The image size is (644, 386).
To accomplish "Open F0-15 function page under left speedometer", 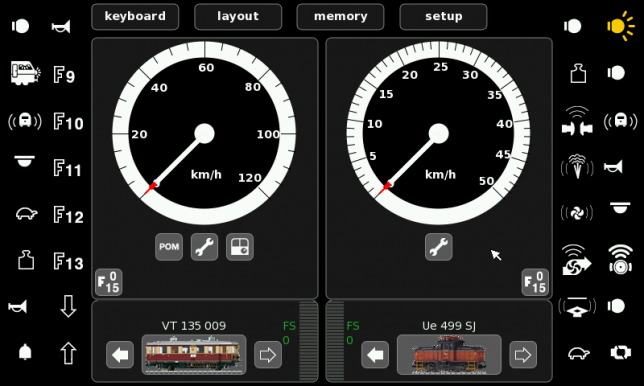I will [109, 283].
